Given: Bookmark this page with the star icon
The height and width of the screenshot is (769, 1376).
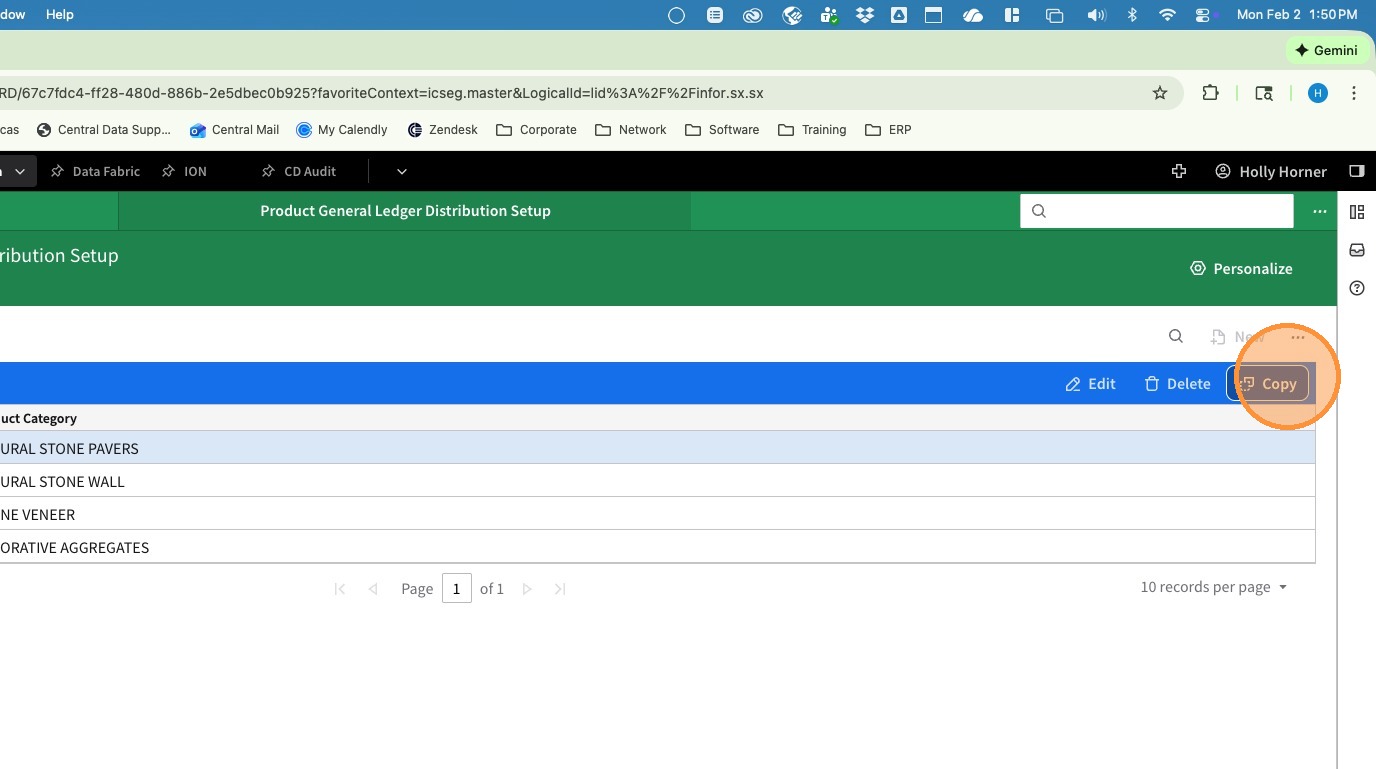Looking at the screenshot, I should (x=1160, y=93).
